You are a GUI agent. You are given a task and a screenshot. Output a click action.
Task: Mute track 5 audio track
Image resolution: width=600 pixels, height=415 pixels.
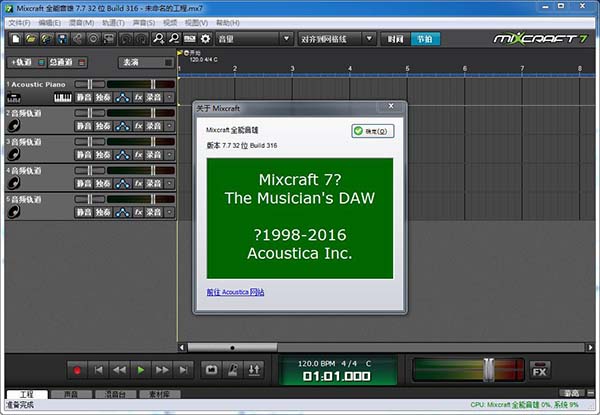(x=84, y=212)
